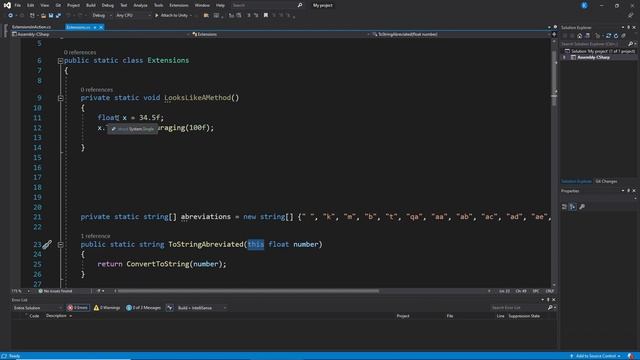Expand the Assembly-CSharp project node

(x=564, y=58)
